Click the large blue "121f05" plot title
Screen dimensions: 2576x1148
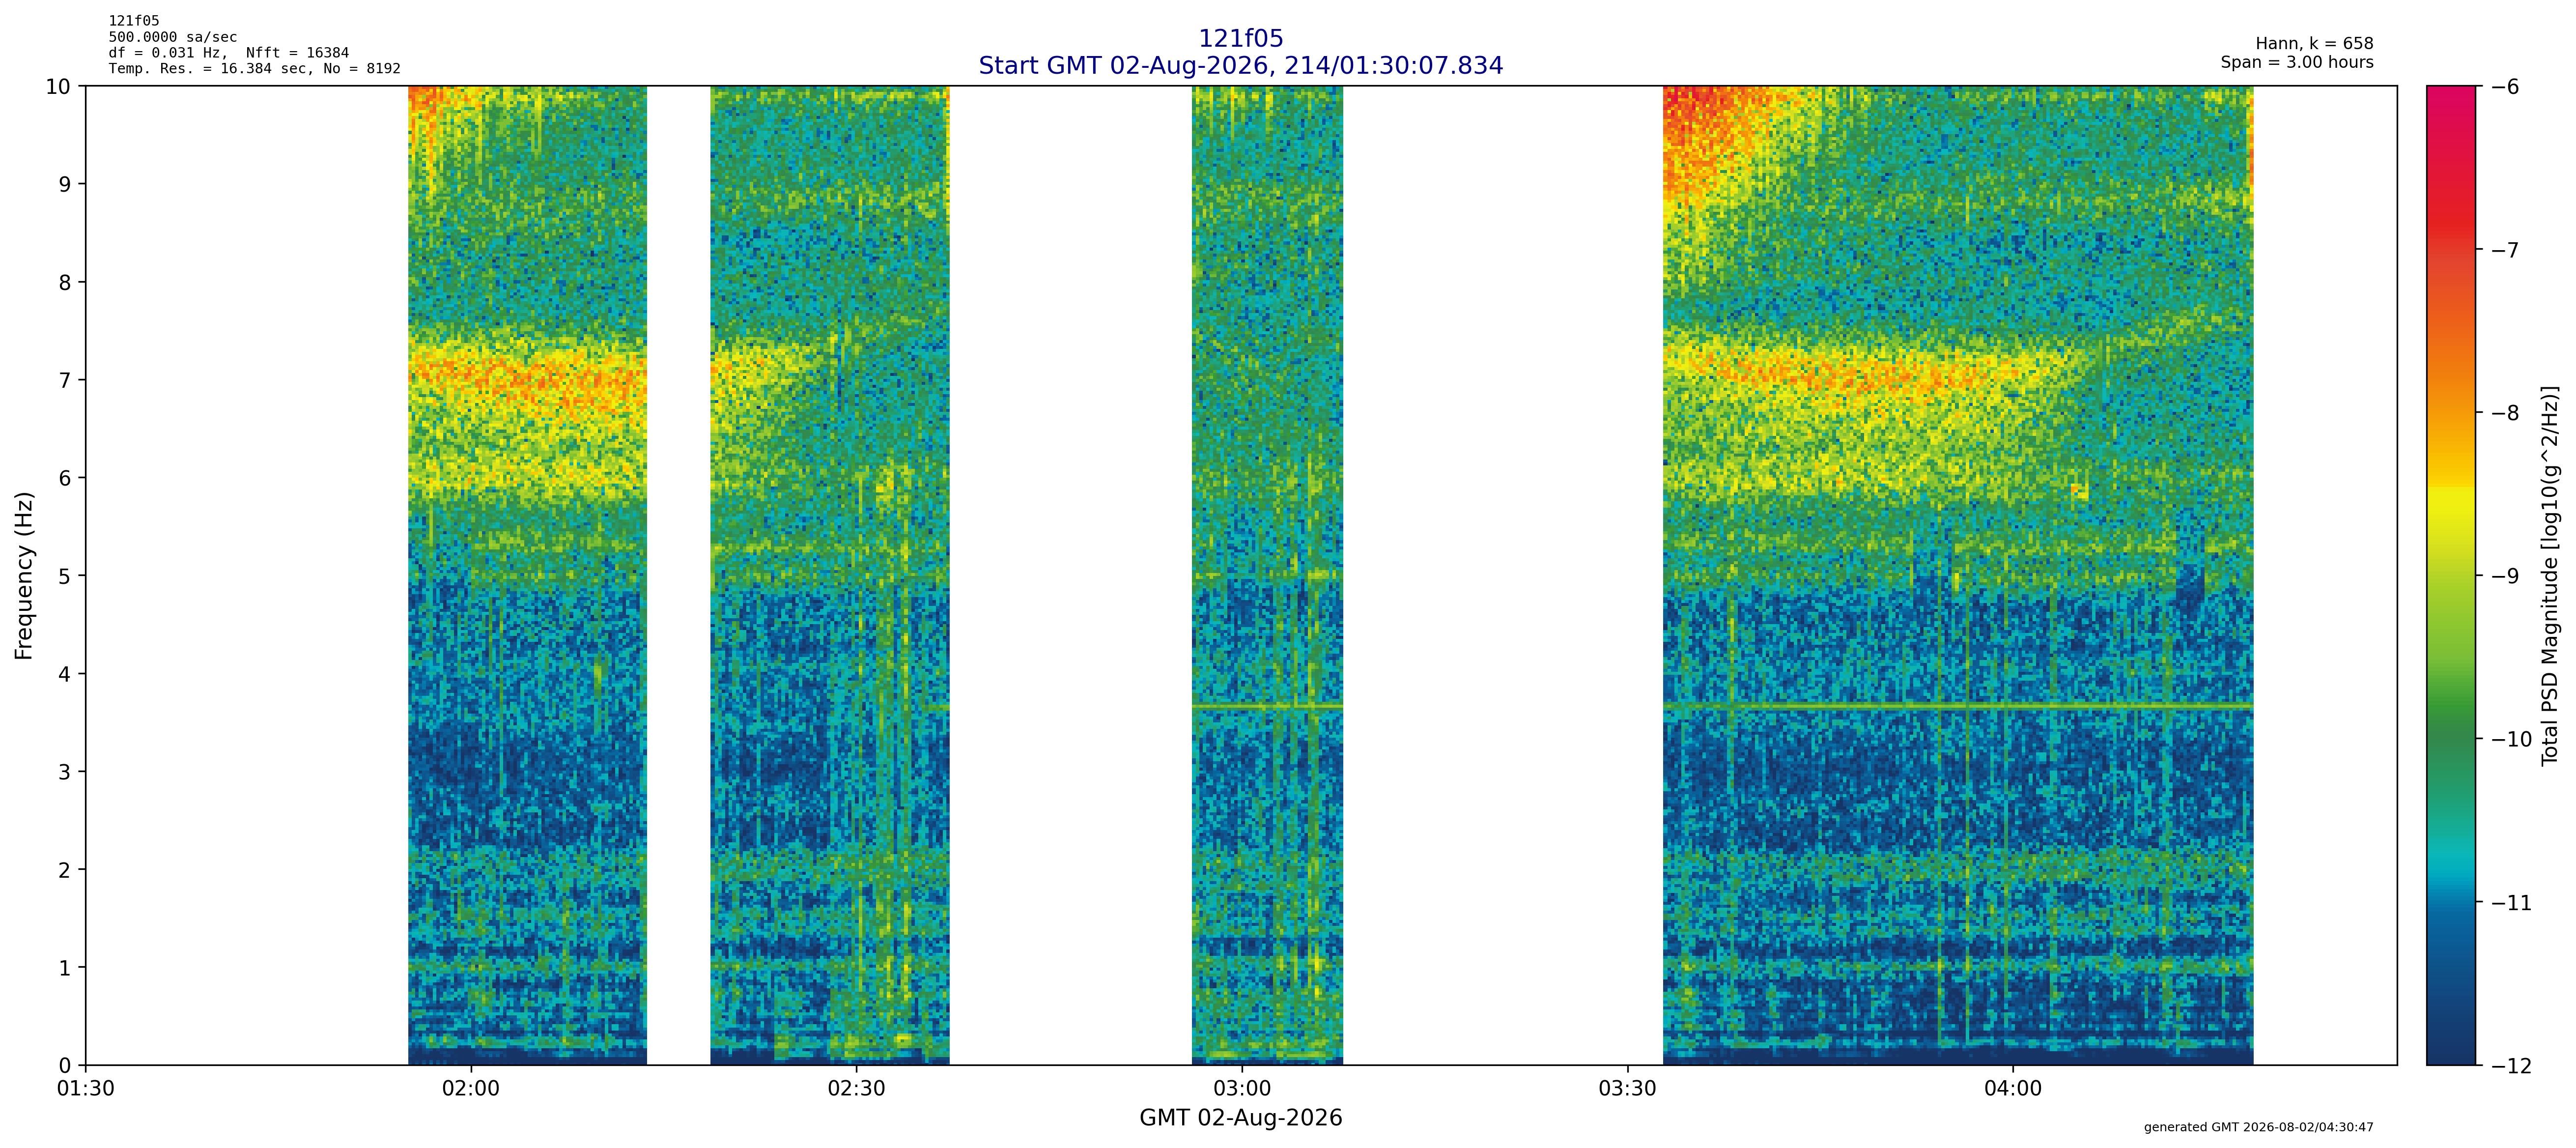[x=1241, y=39]
